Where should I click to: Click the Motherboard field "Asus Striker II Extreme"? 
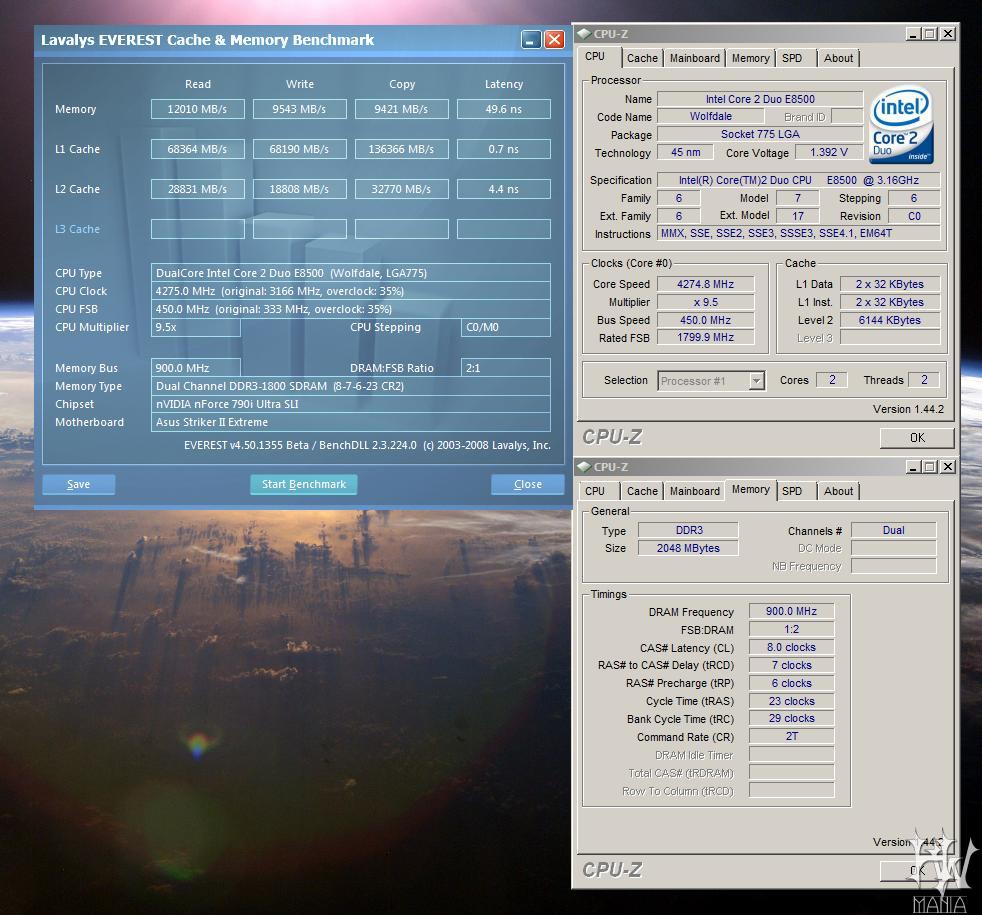pyautogui.click(x=351, y=422)
